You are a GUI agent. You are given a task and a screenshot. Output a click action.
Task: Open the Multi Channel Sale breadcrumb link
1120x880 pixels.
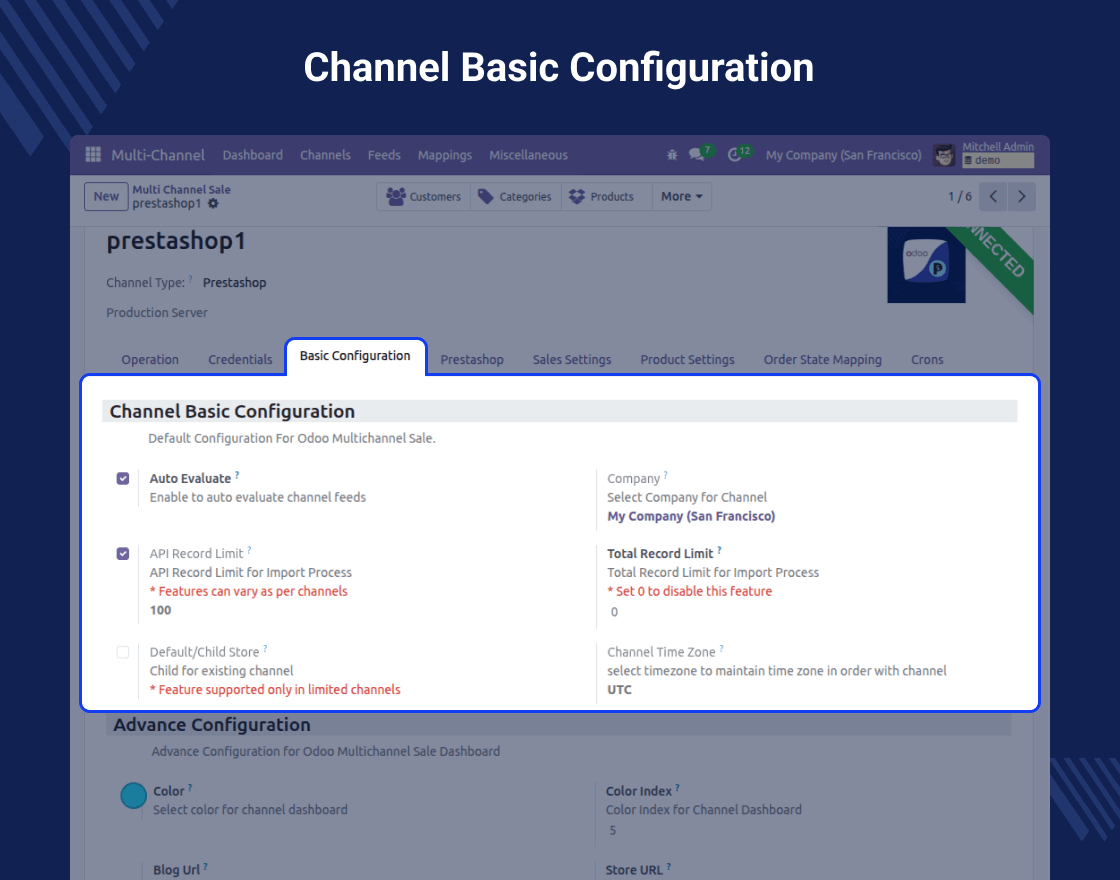pyautogui.click(x=181, y=189)
